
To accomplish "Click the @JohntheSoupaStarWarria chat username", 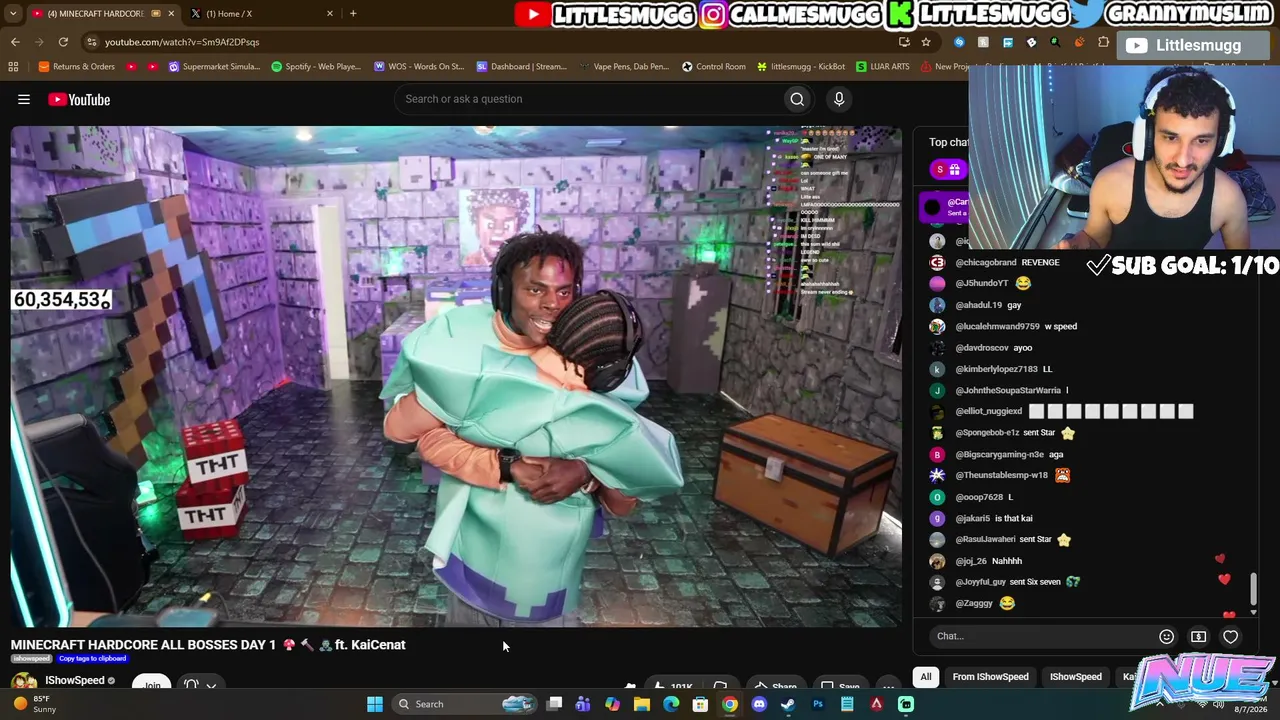I will point(1007,390).
